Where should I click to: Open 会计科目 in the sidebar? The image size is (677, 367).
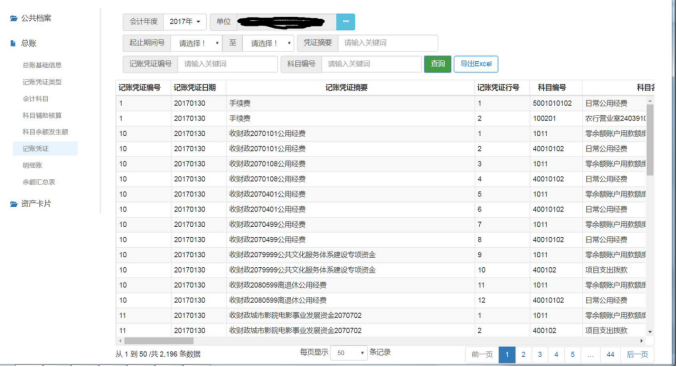(x=35, y=99)
